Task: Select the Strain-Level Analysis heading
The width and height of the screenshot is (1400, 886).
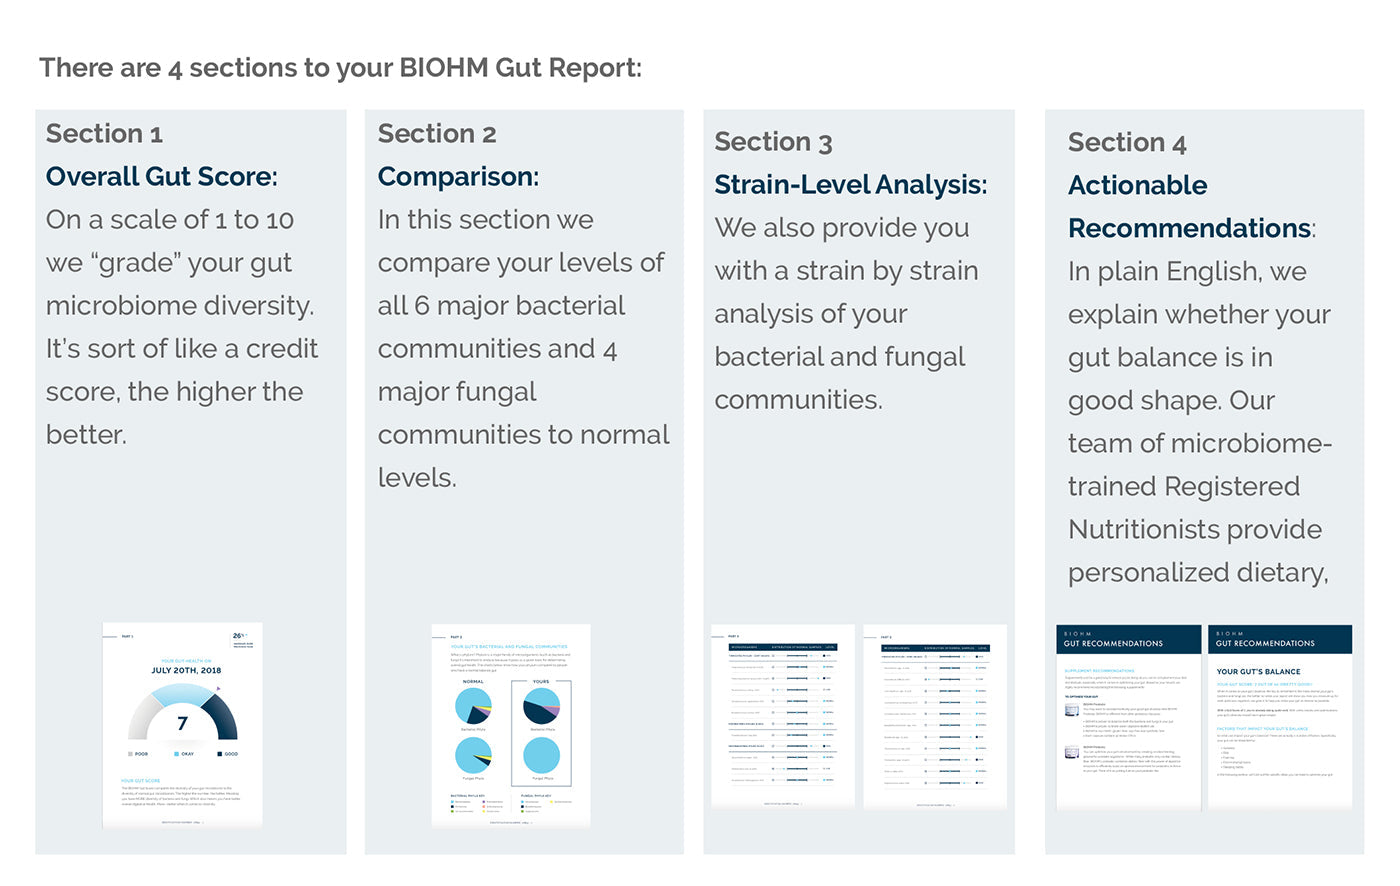Action: (x=850, y=185)
